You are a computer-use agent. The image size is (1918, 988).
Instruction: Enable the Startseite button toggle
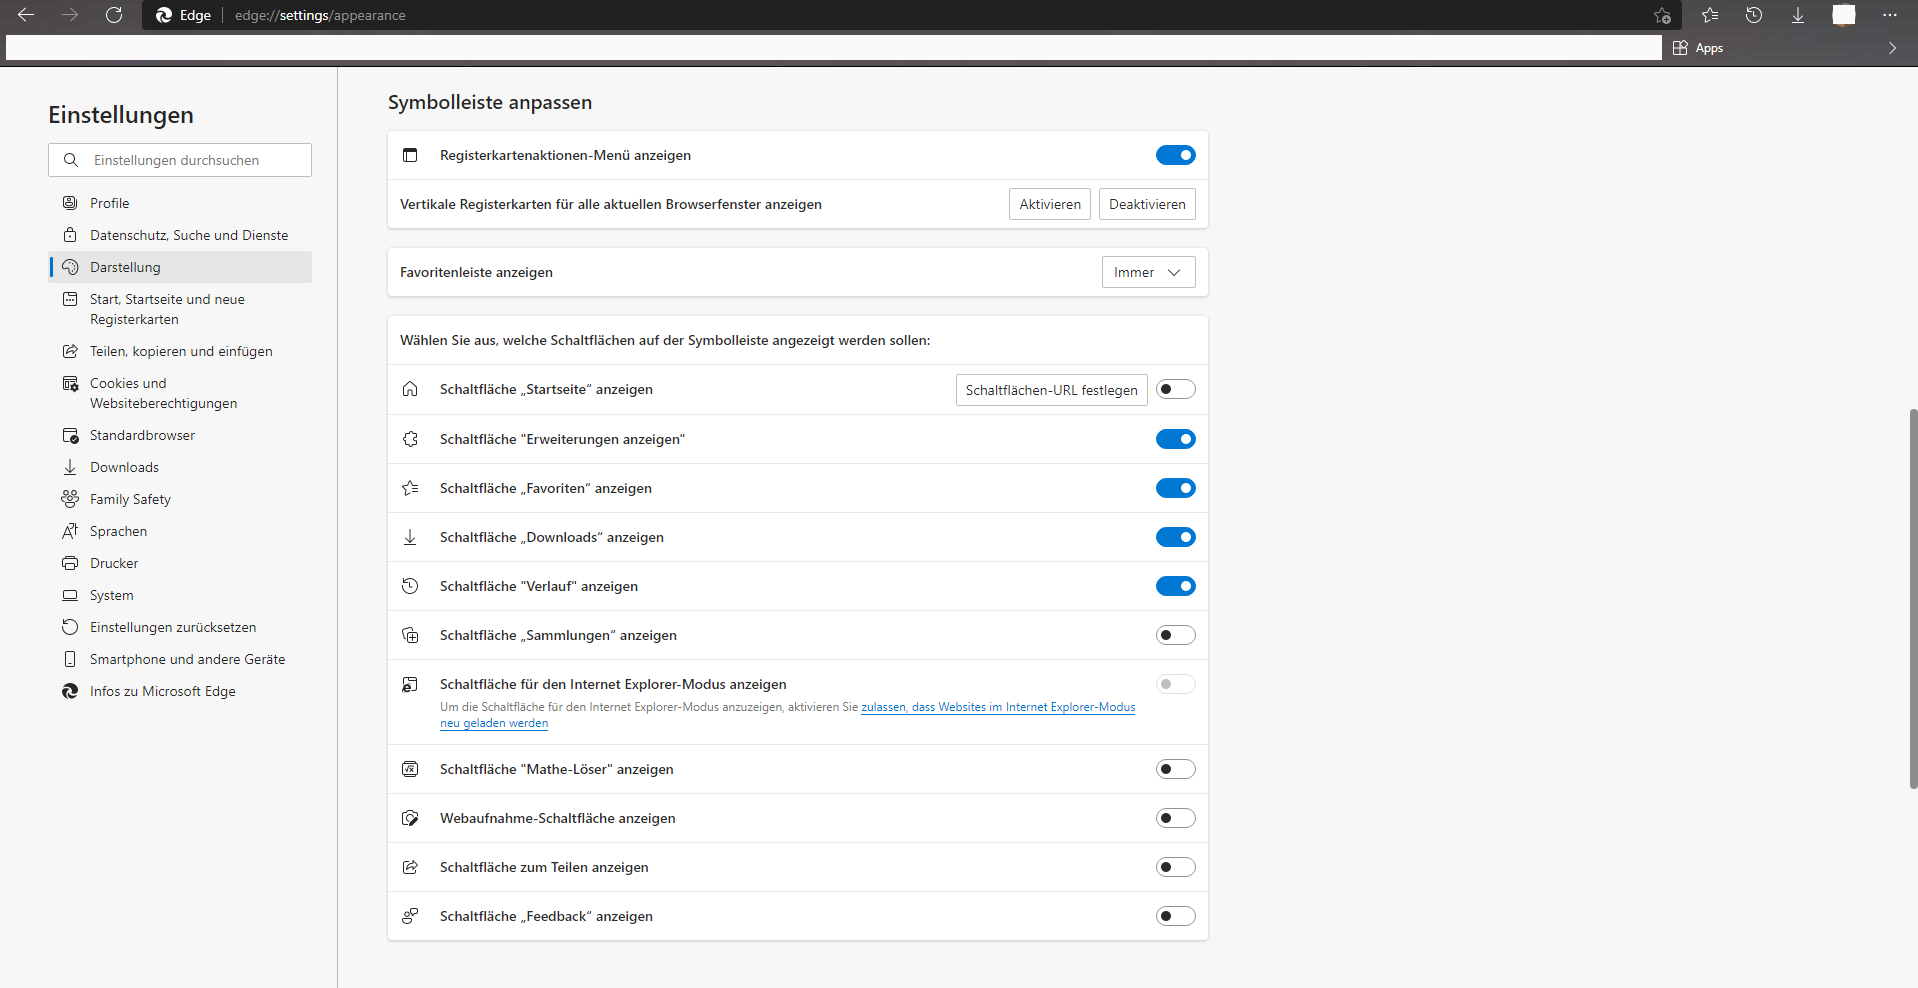coord(1175,389)
